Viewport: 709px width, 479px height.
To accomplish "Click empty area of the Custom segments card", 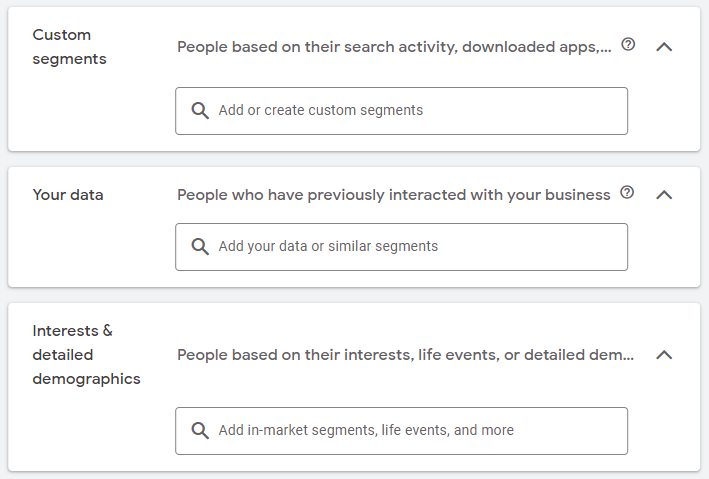I will [x=90, y=113].
